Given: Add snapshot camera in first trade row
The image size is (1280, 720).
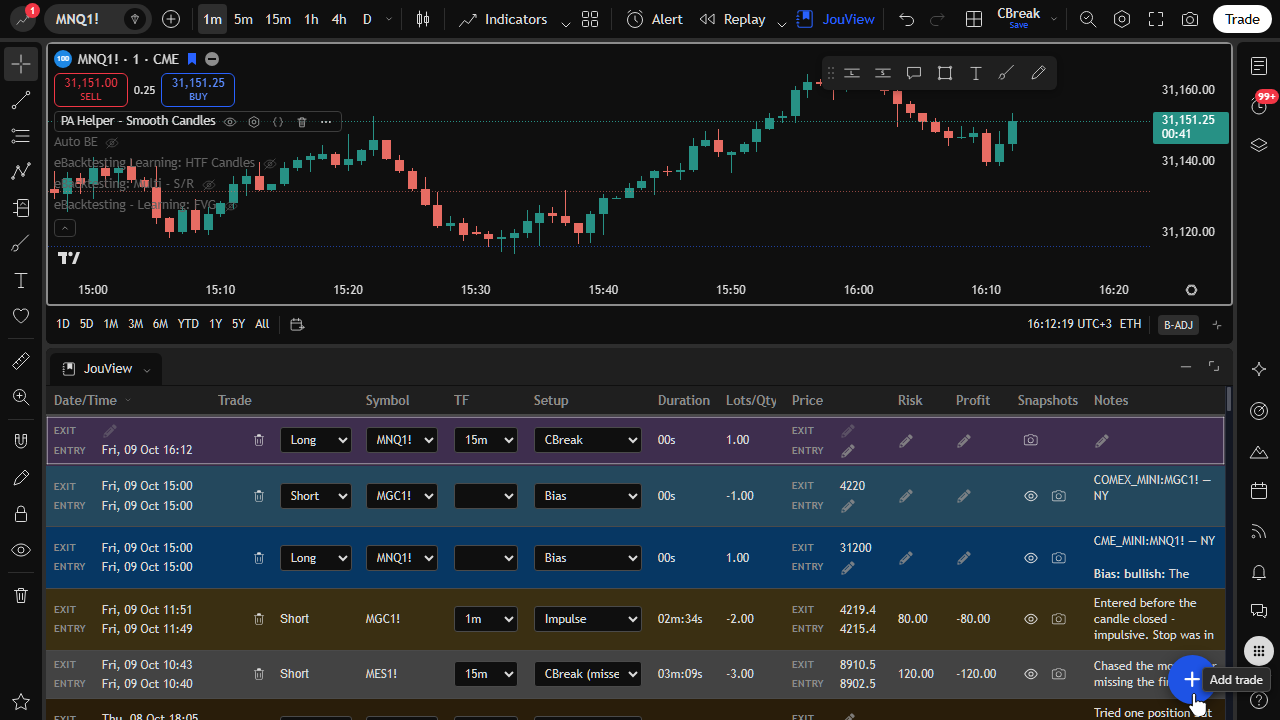Looking at the screenshot, I should [x=1031, y=440].
